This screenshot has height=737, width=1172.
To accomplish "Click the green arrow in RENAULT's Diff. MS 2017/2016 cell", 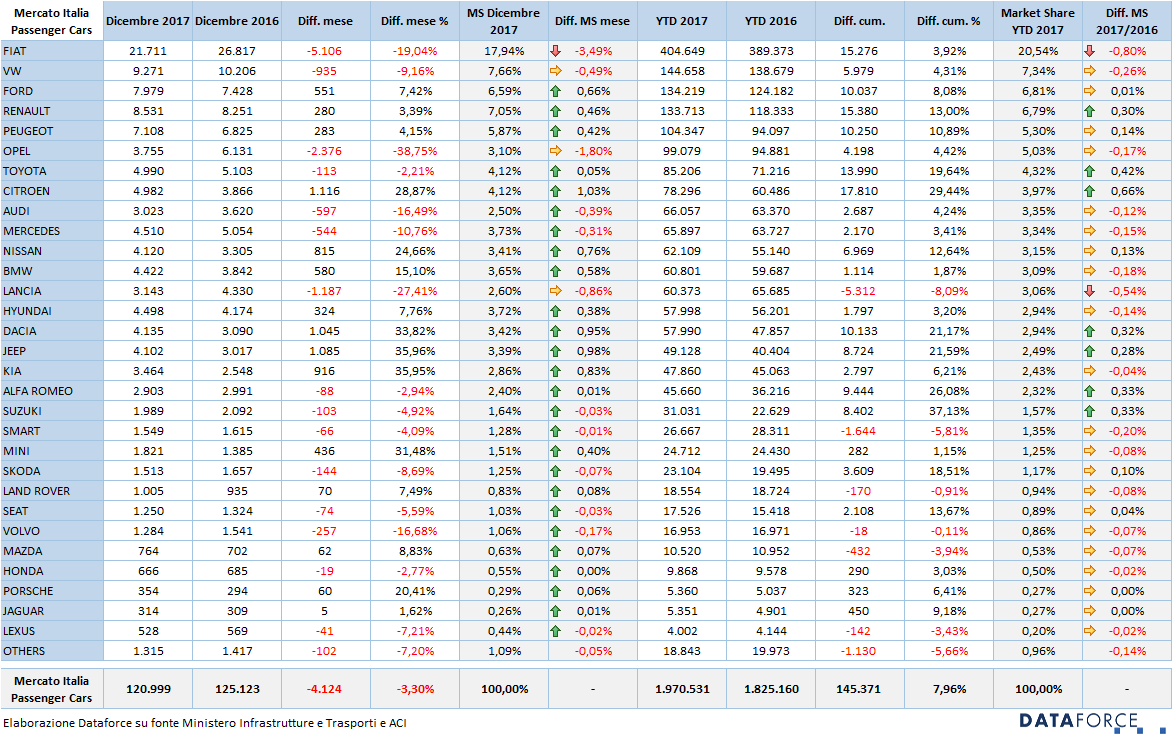I will [x=1090, y=111].
